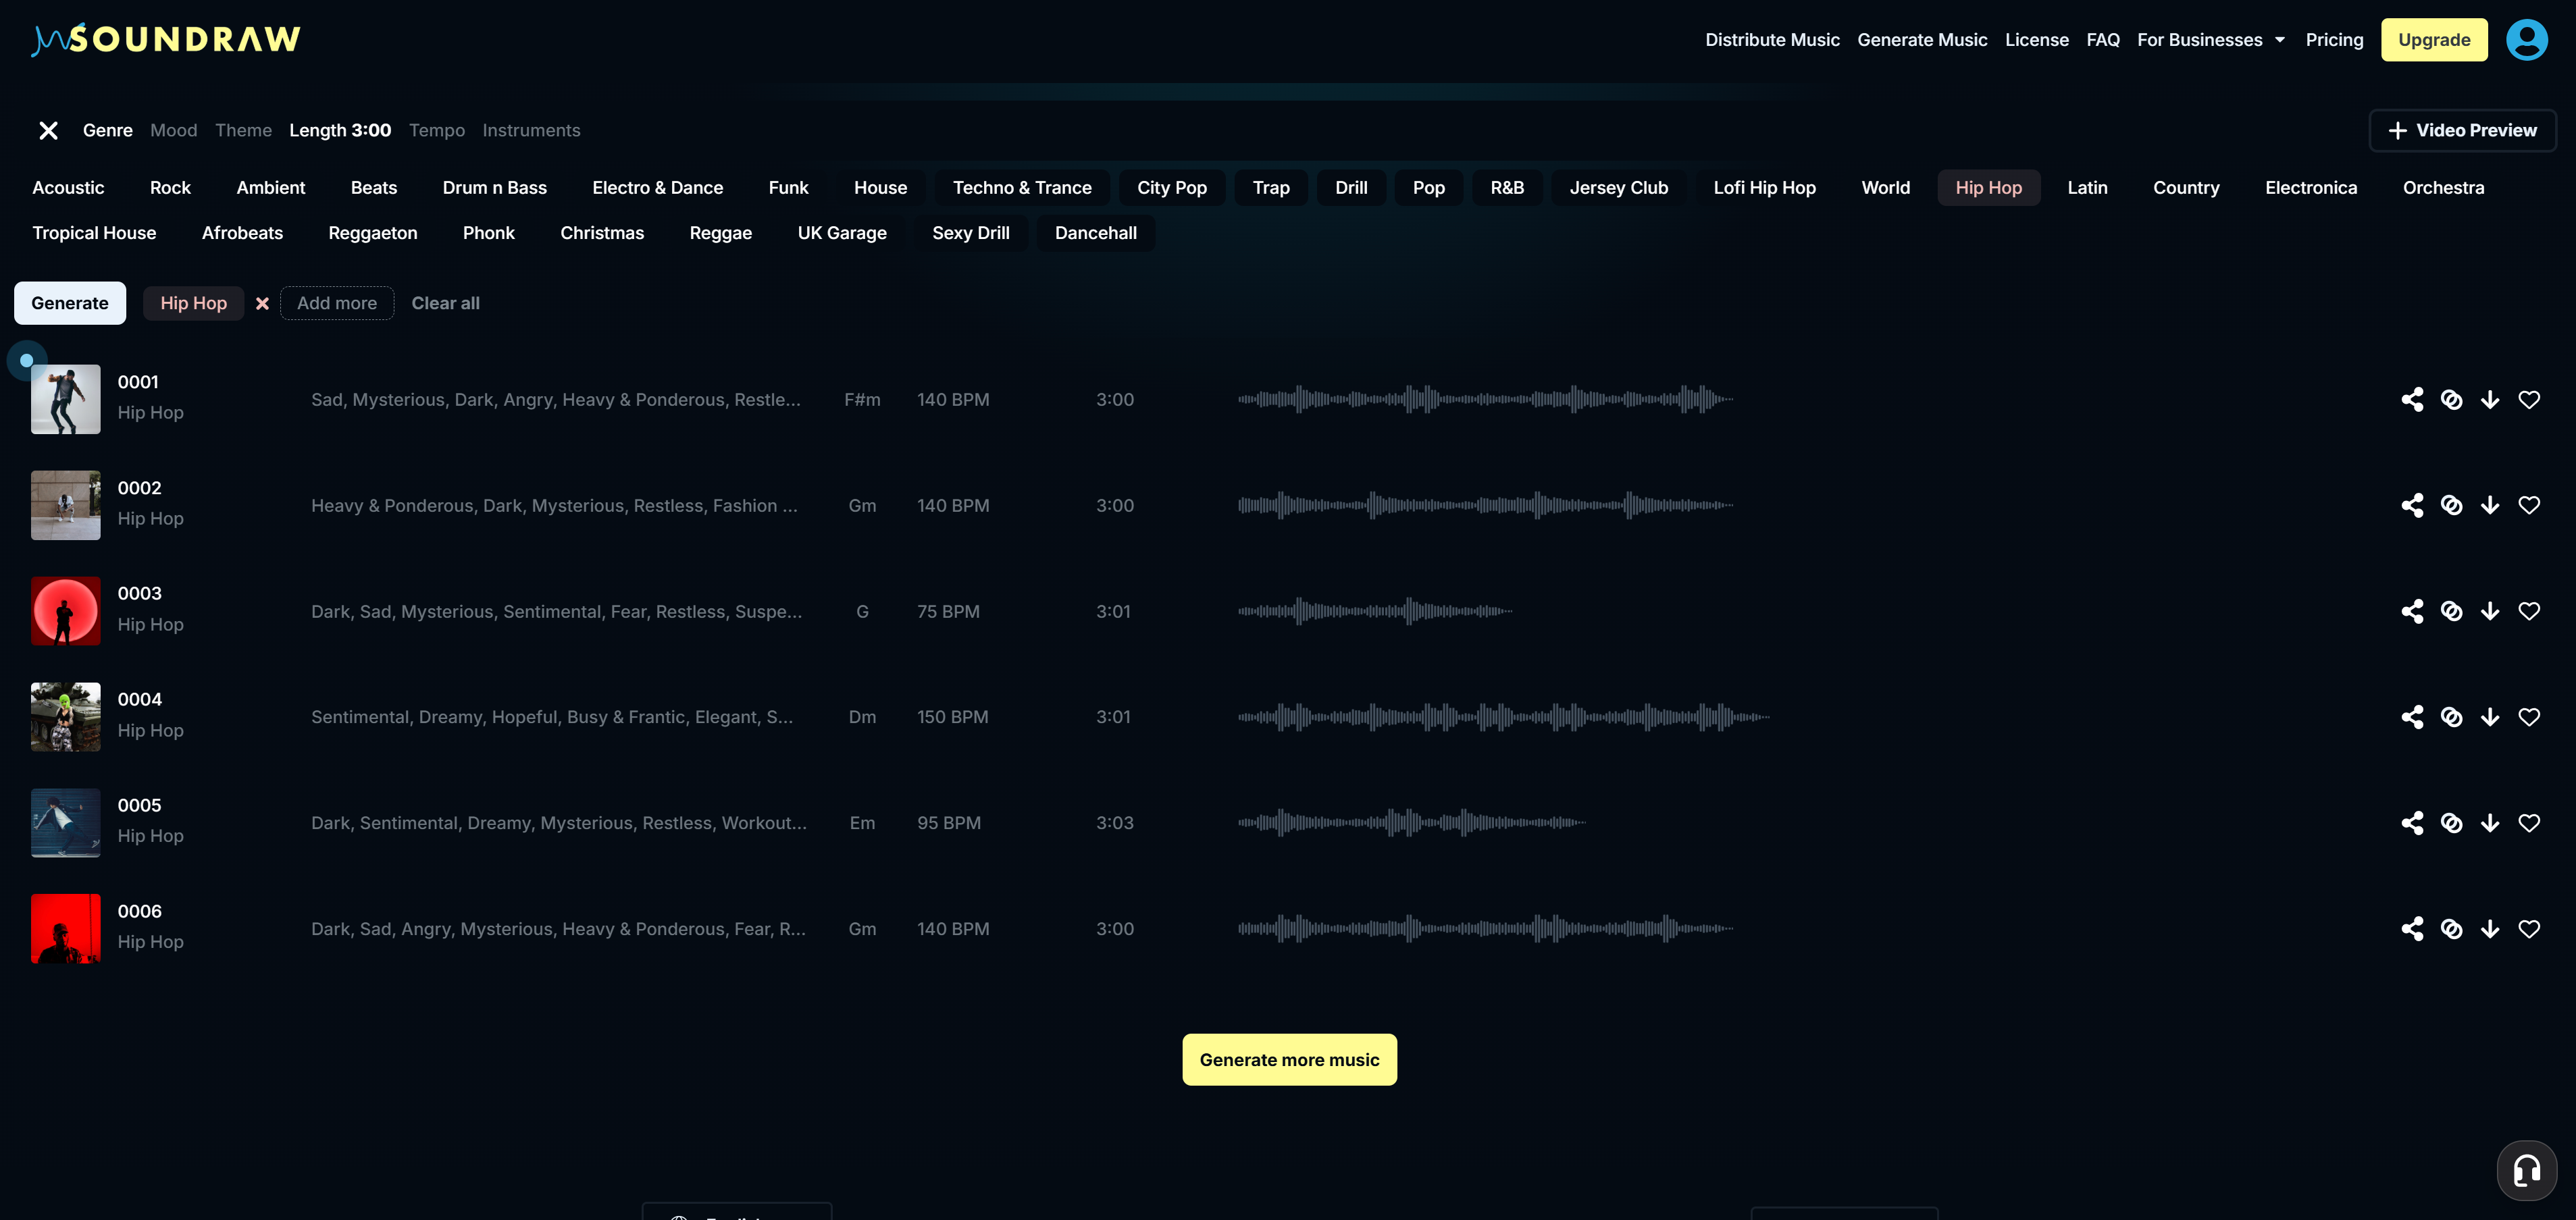Switch to the Instruments tab
The image size is (2576, 1220).
531,130
